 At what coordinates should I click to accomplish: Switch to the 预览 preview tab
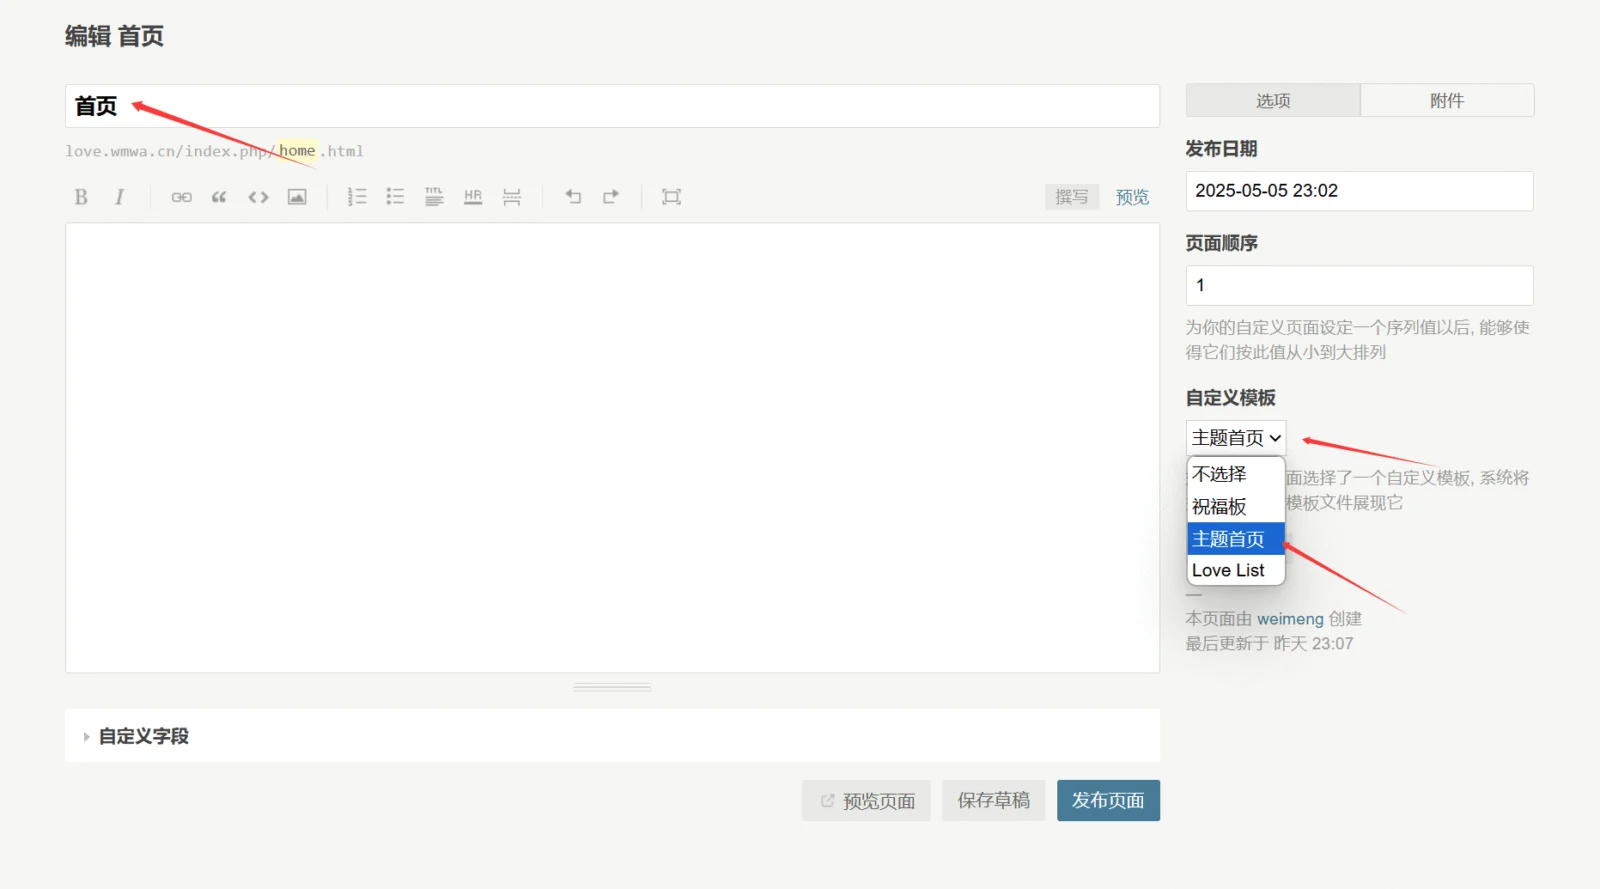pos(1132,197)
